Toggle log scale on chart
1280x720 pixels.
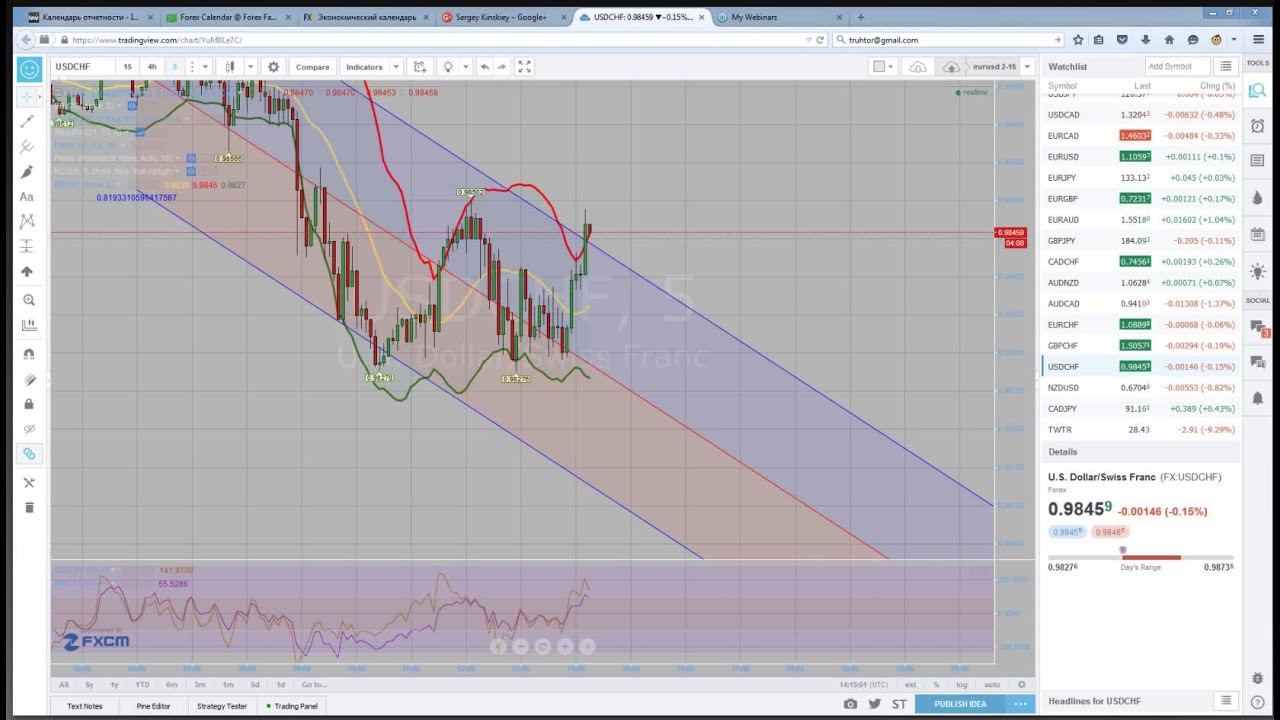[962, 684]
